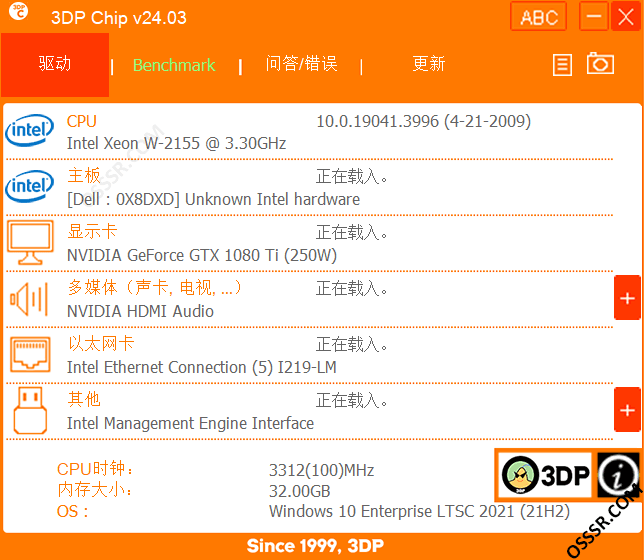Click 正在载入 status in the 多媒体 row

click(352, 288)
